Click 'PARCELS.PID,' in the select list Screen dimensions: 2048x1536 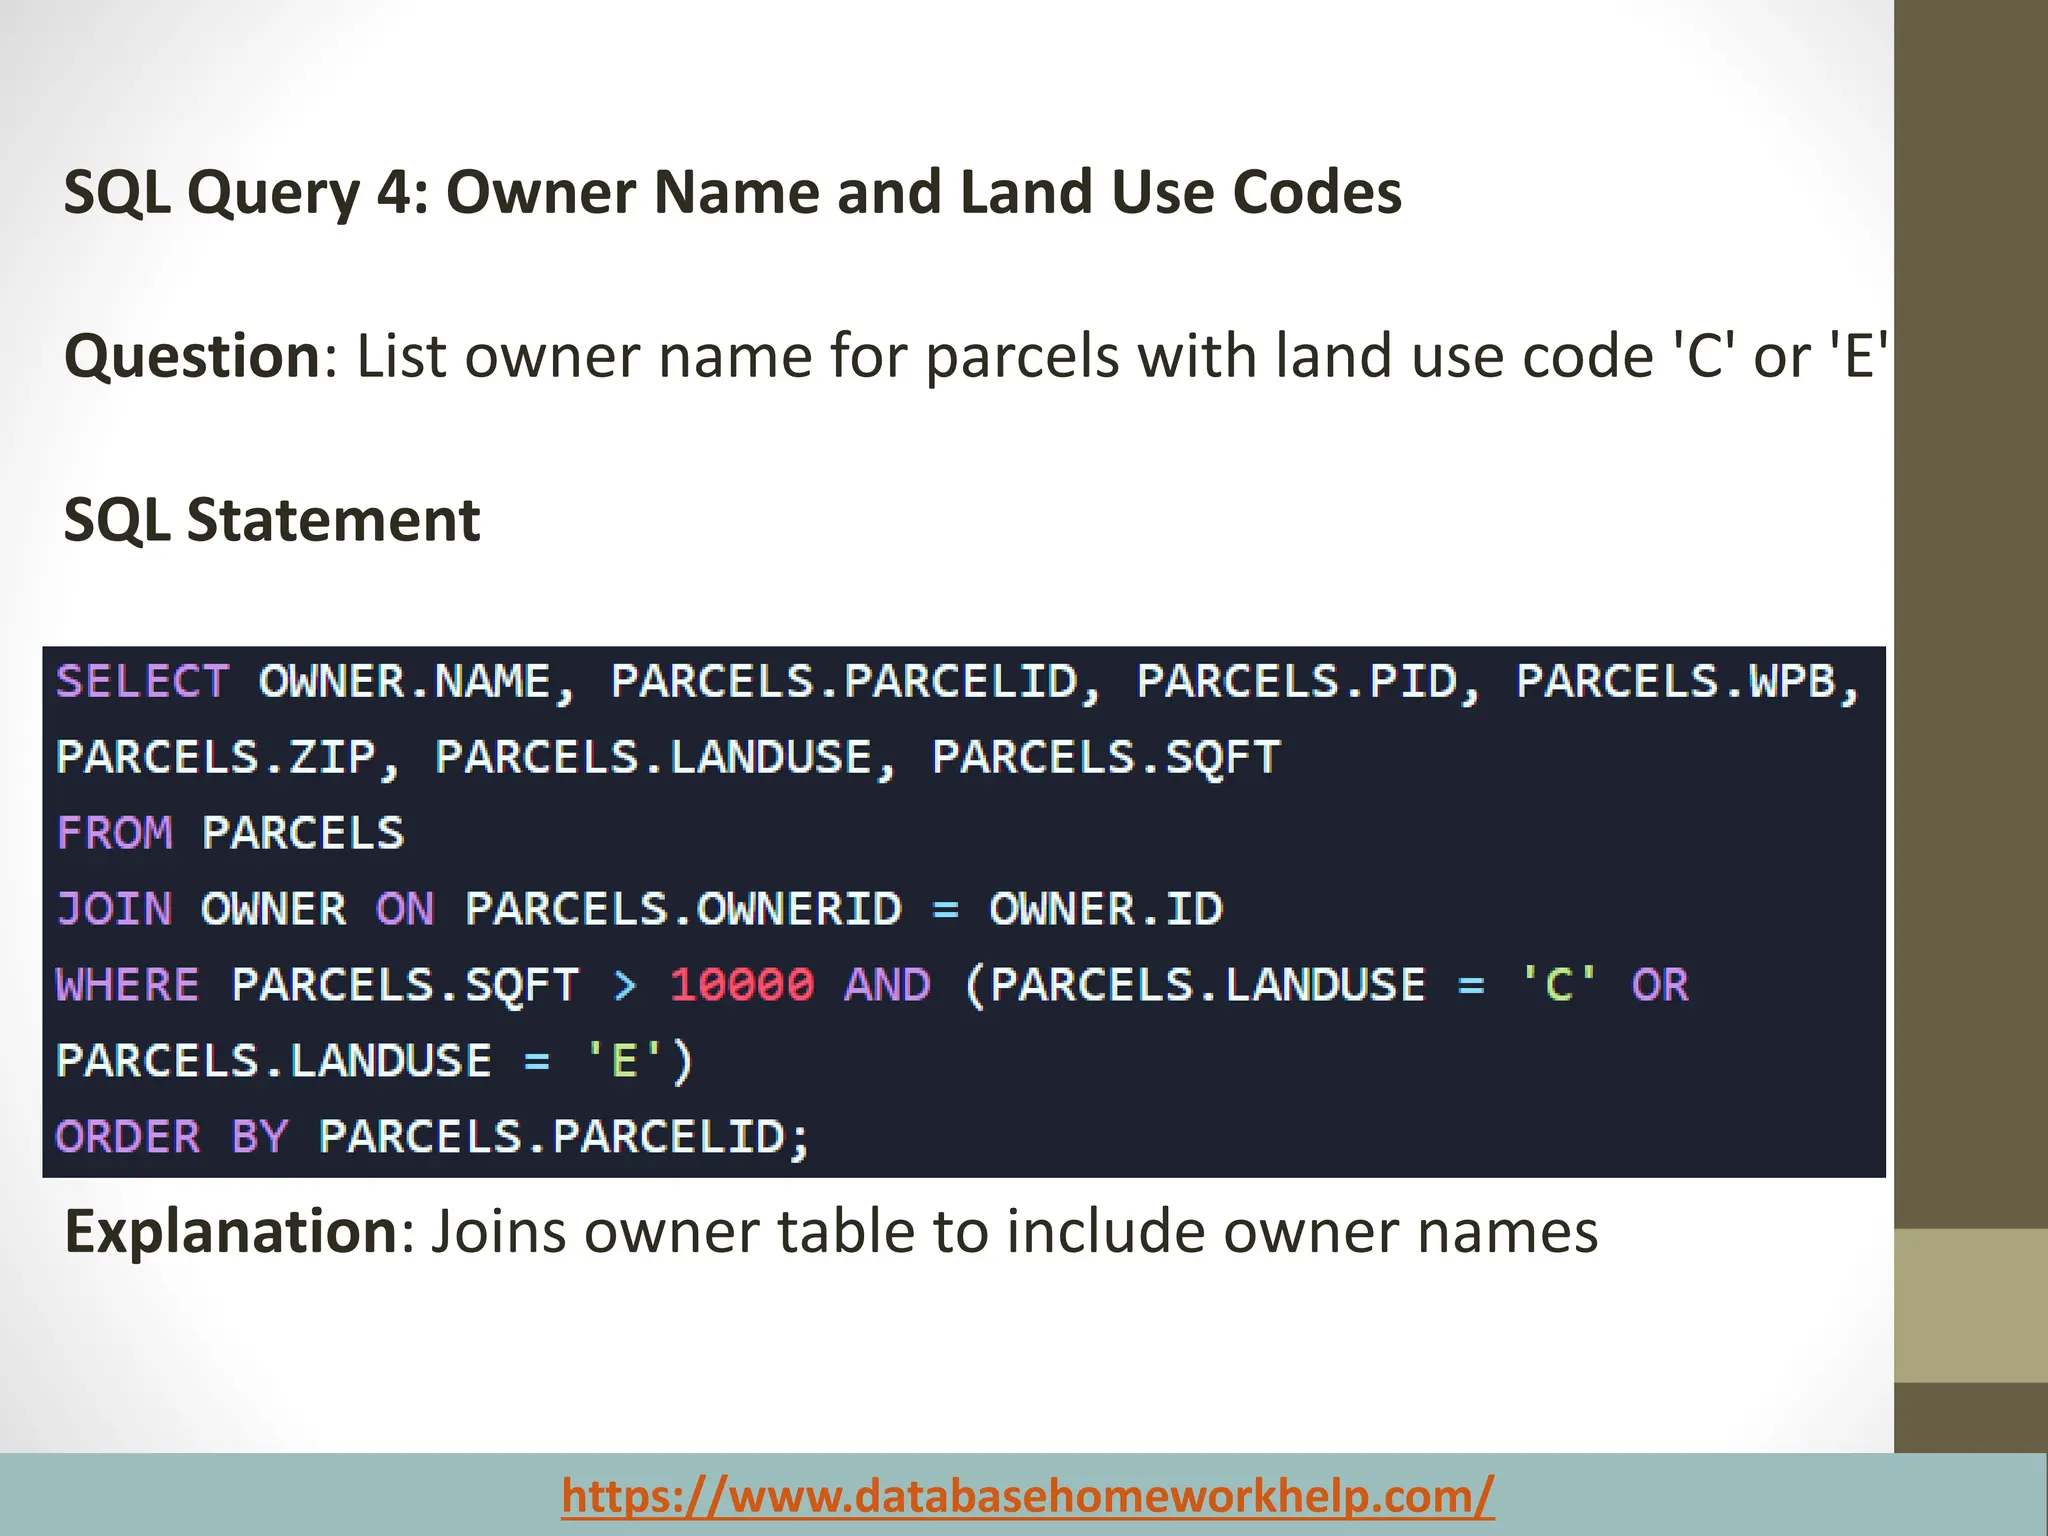coord(1309,682)
